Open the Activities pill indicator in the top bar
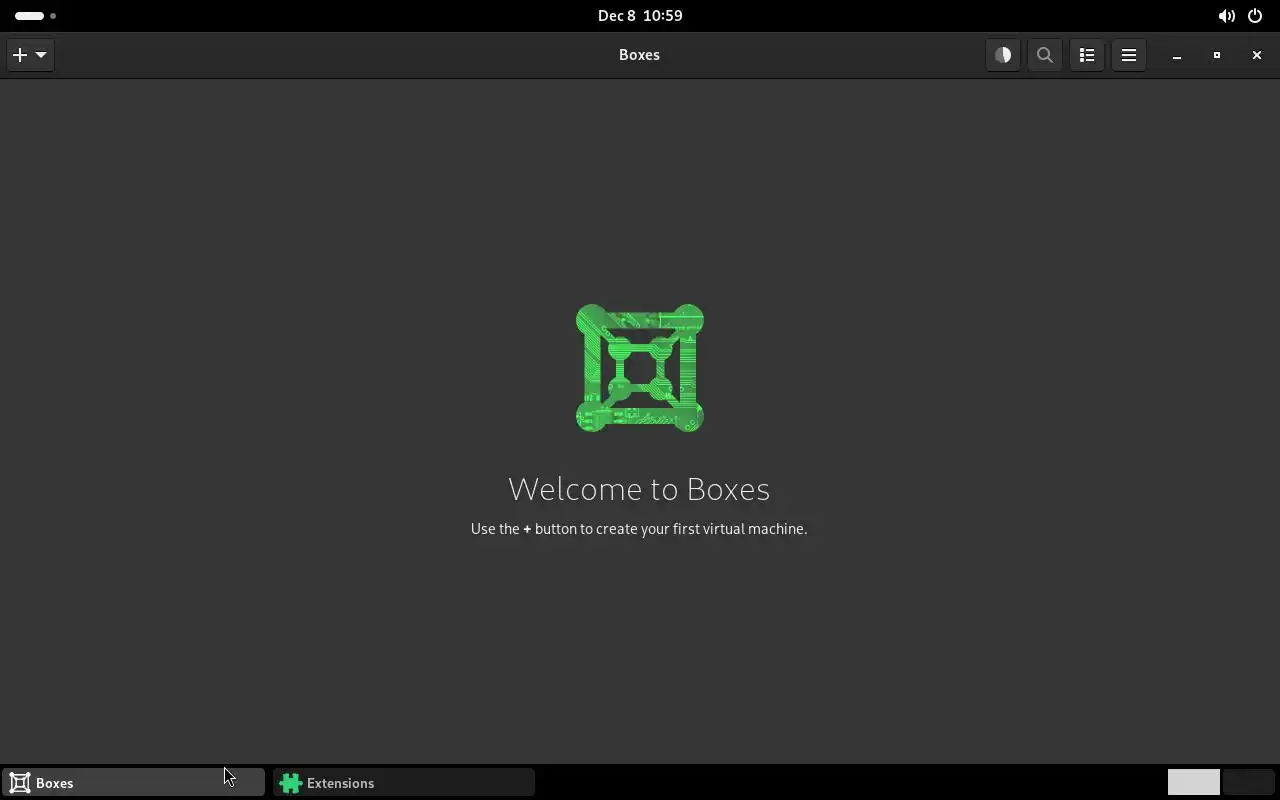This screenshot has width=1280, height=800. click(35, 16)
